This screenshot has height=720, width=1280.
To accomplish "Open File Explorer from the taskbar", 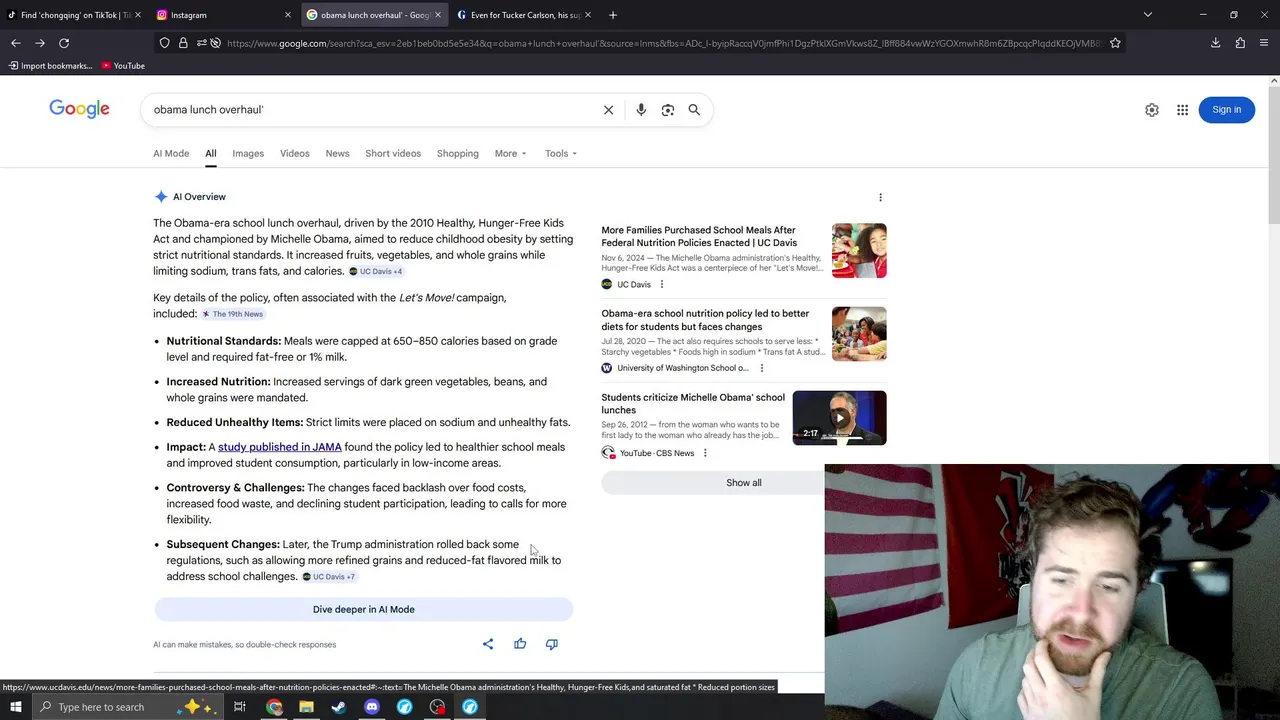I will (307, 707).
